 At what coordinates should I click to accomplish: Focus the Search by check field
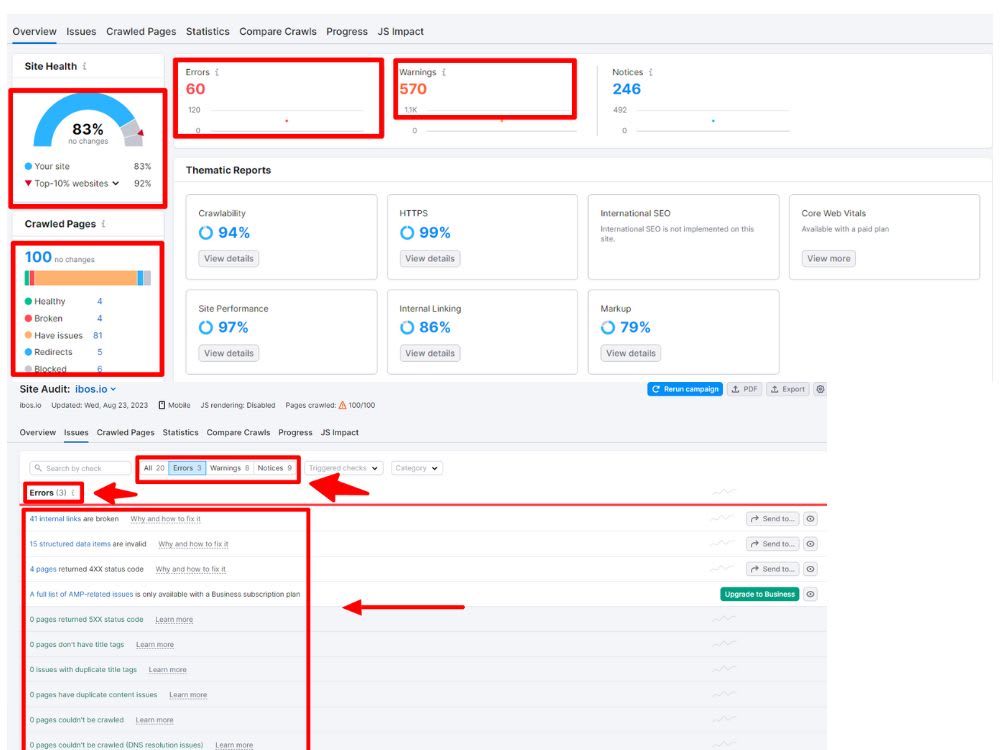tap(80, 468)
